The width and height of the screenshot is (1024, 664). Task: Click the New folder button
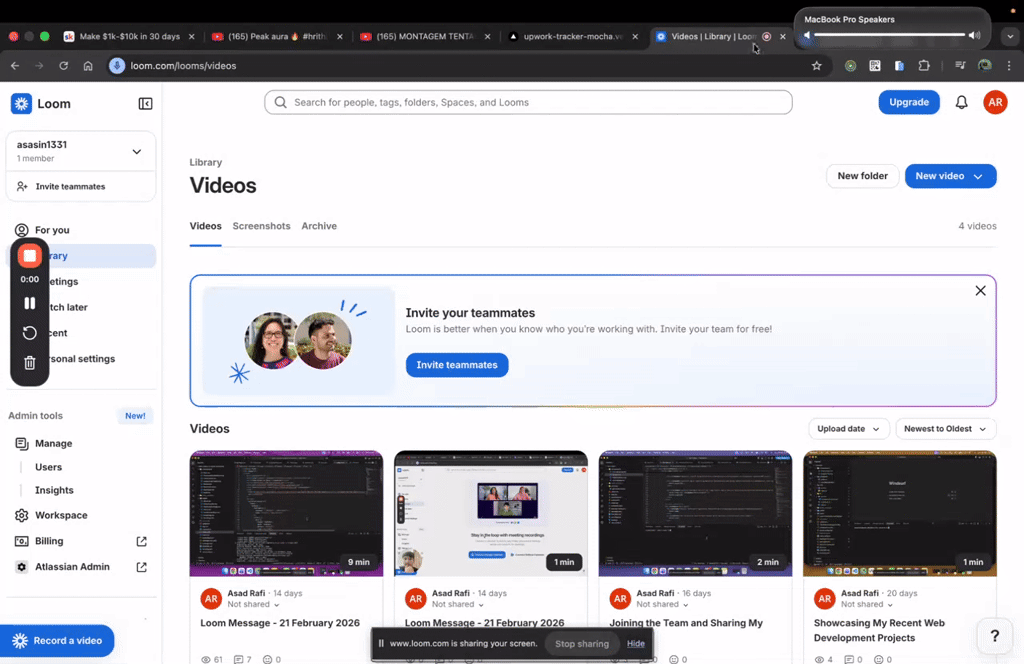(x=862, y=176)
